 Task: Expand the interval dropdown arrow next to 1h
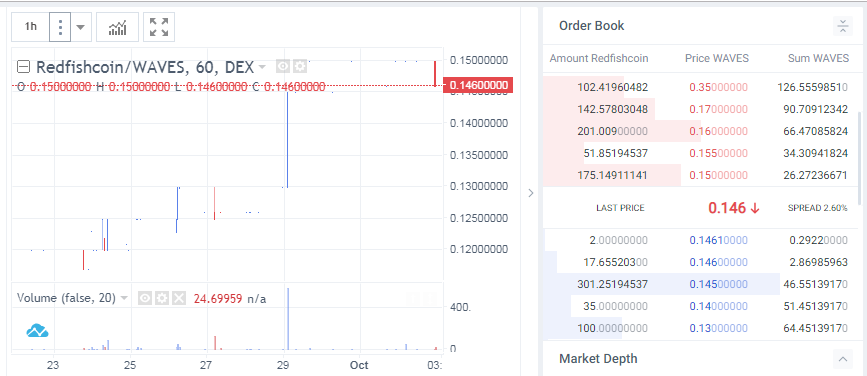(x=81, y=27)
